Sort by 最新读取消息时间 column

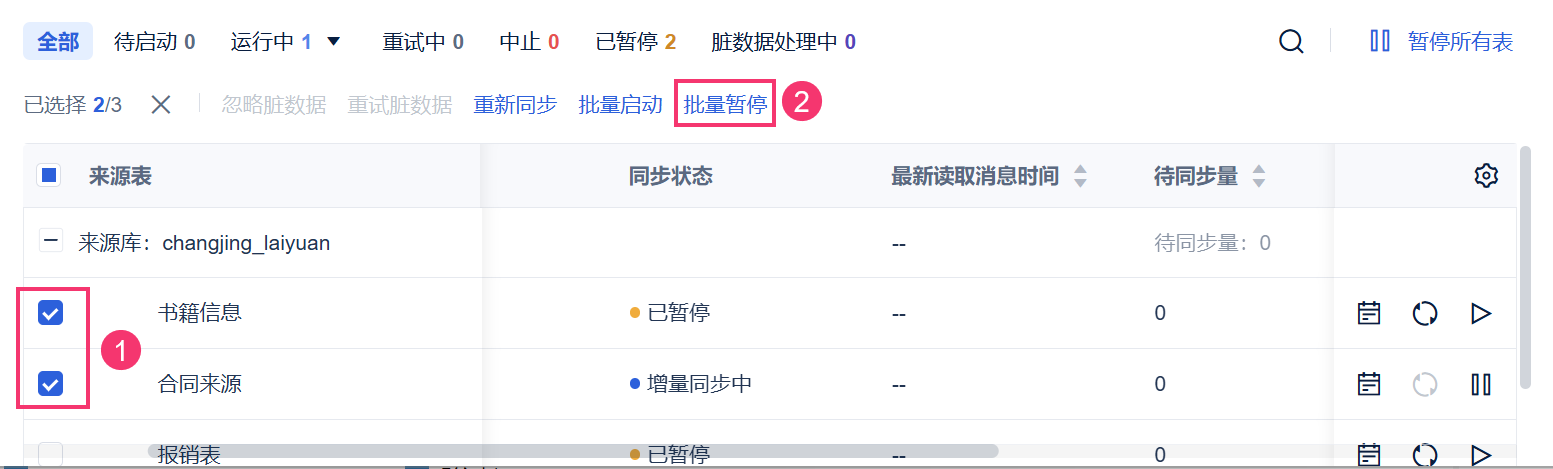1079,176
